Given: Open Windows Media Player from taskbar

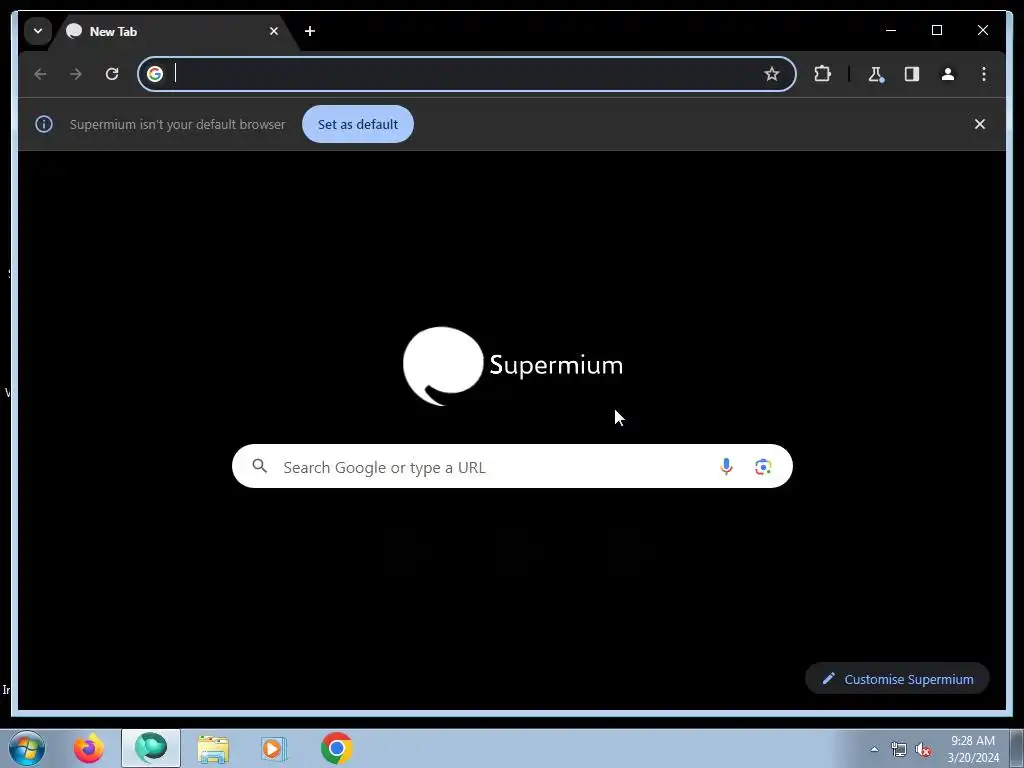Looking at the screenshot, I should (274, 748).
